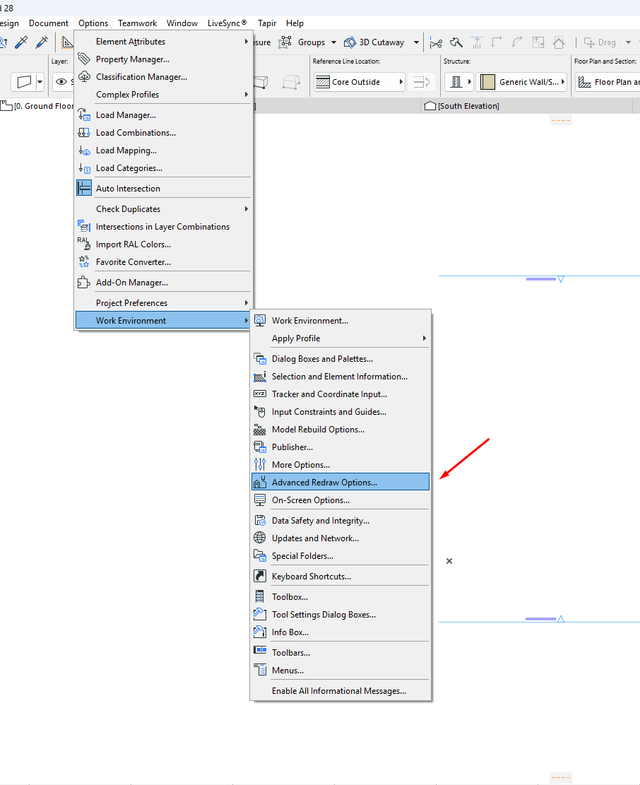Screen dimensions: 640x785
Task: Click the wall geometry method icon
Action: (24, 82)
